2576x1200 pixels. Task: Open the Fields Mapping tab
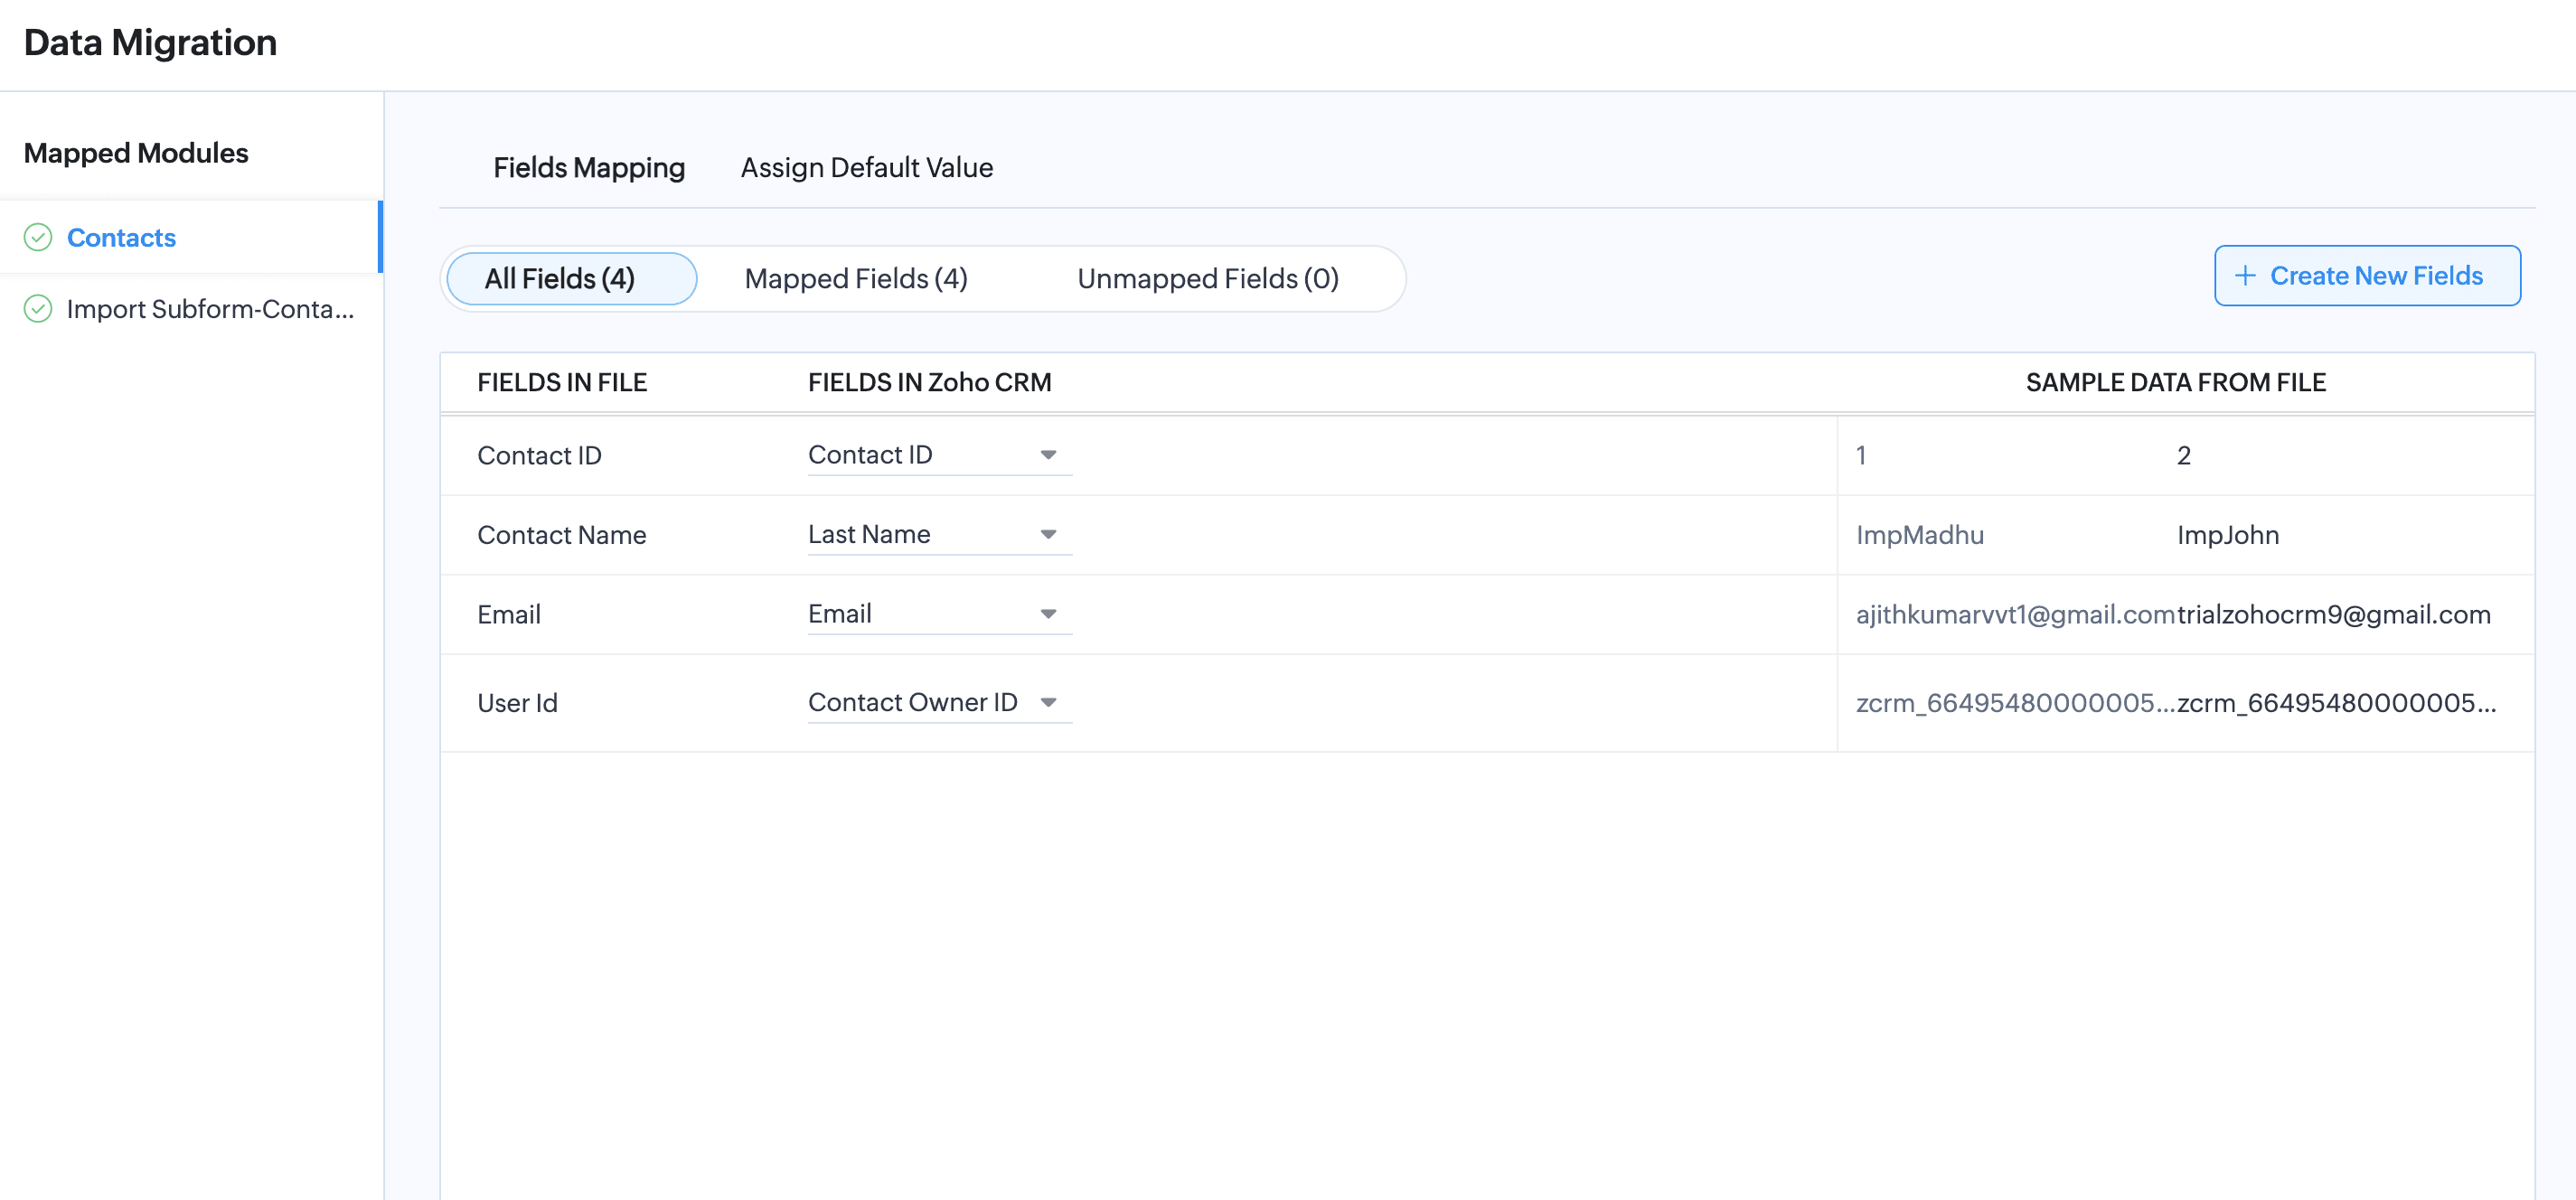click(x=589, y=168)
